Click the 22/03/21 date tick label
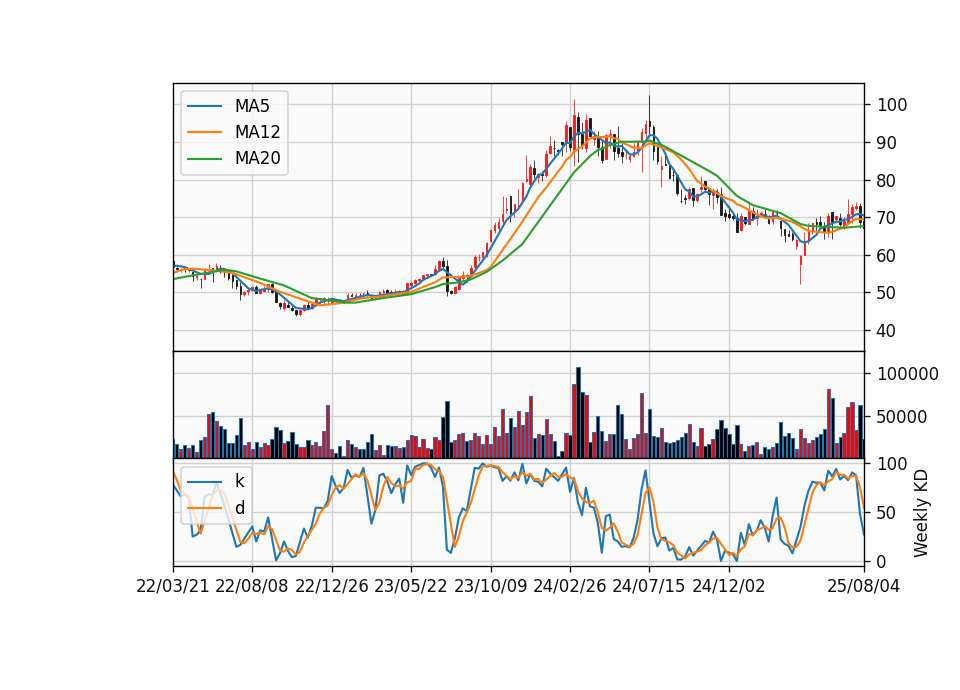Screen dimensions: 960x690 coord(173,586)
